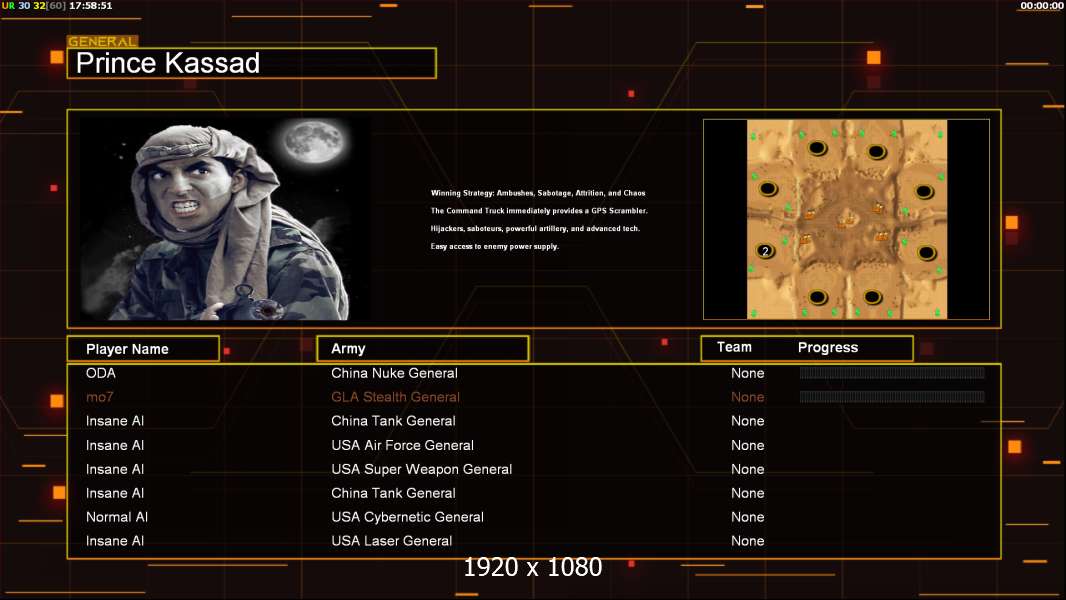Image resolution: width=1066 pixels, height=600 pixels.
Task: Select Insane AI in USA Super Weapon row
Action: click(115, 469)
